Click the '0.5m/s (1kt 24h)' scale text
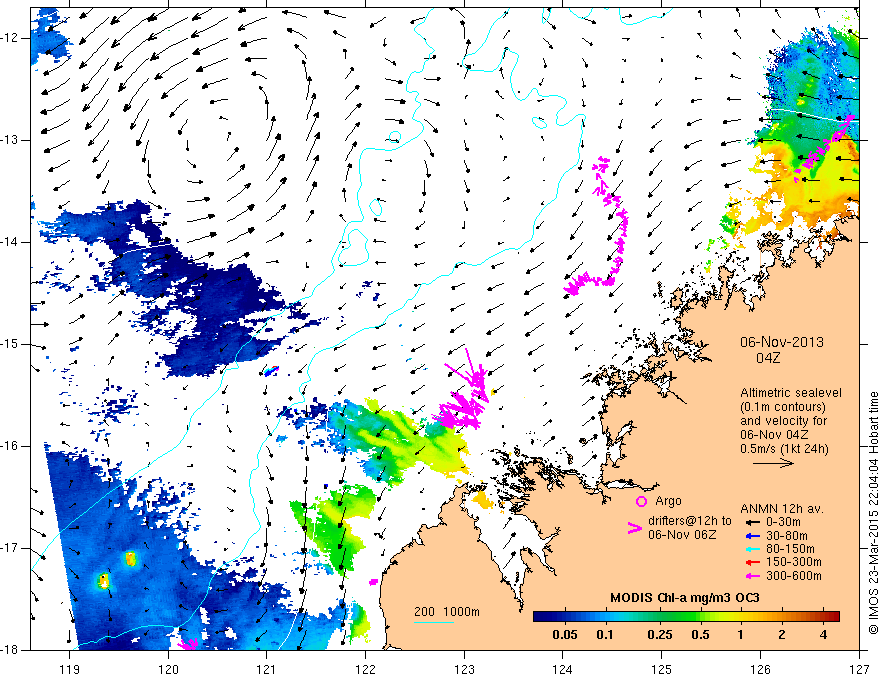This screenshot has height=680, width=880. click(x=784, y=449)
